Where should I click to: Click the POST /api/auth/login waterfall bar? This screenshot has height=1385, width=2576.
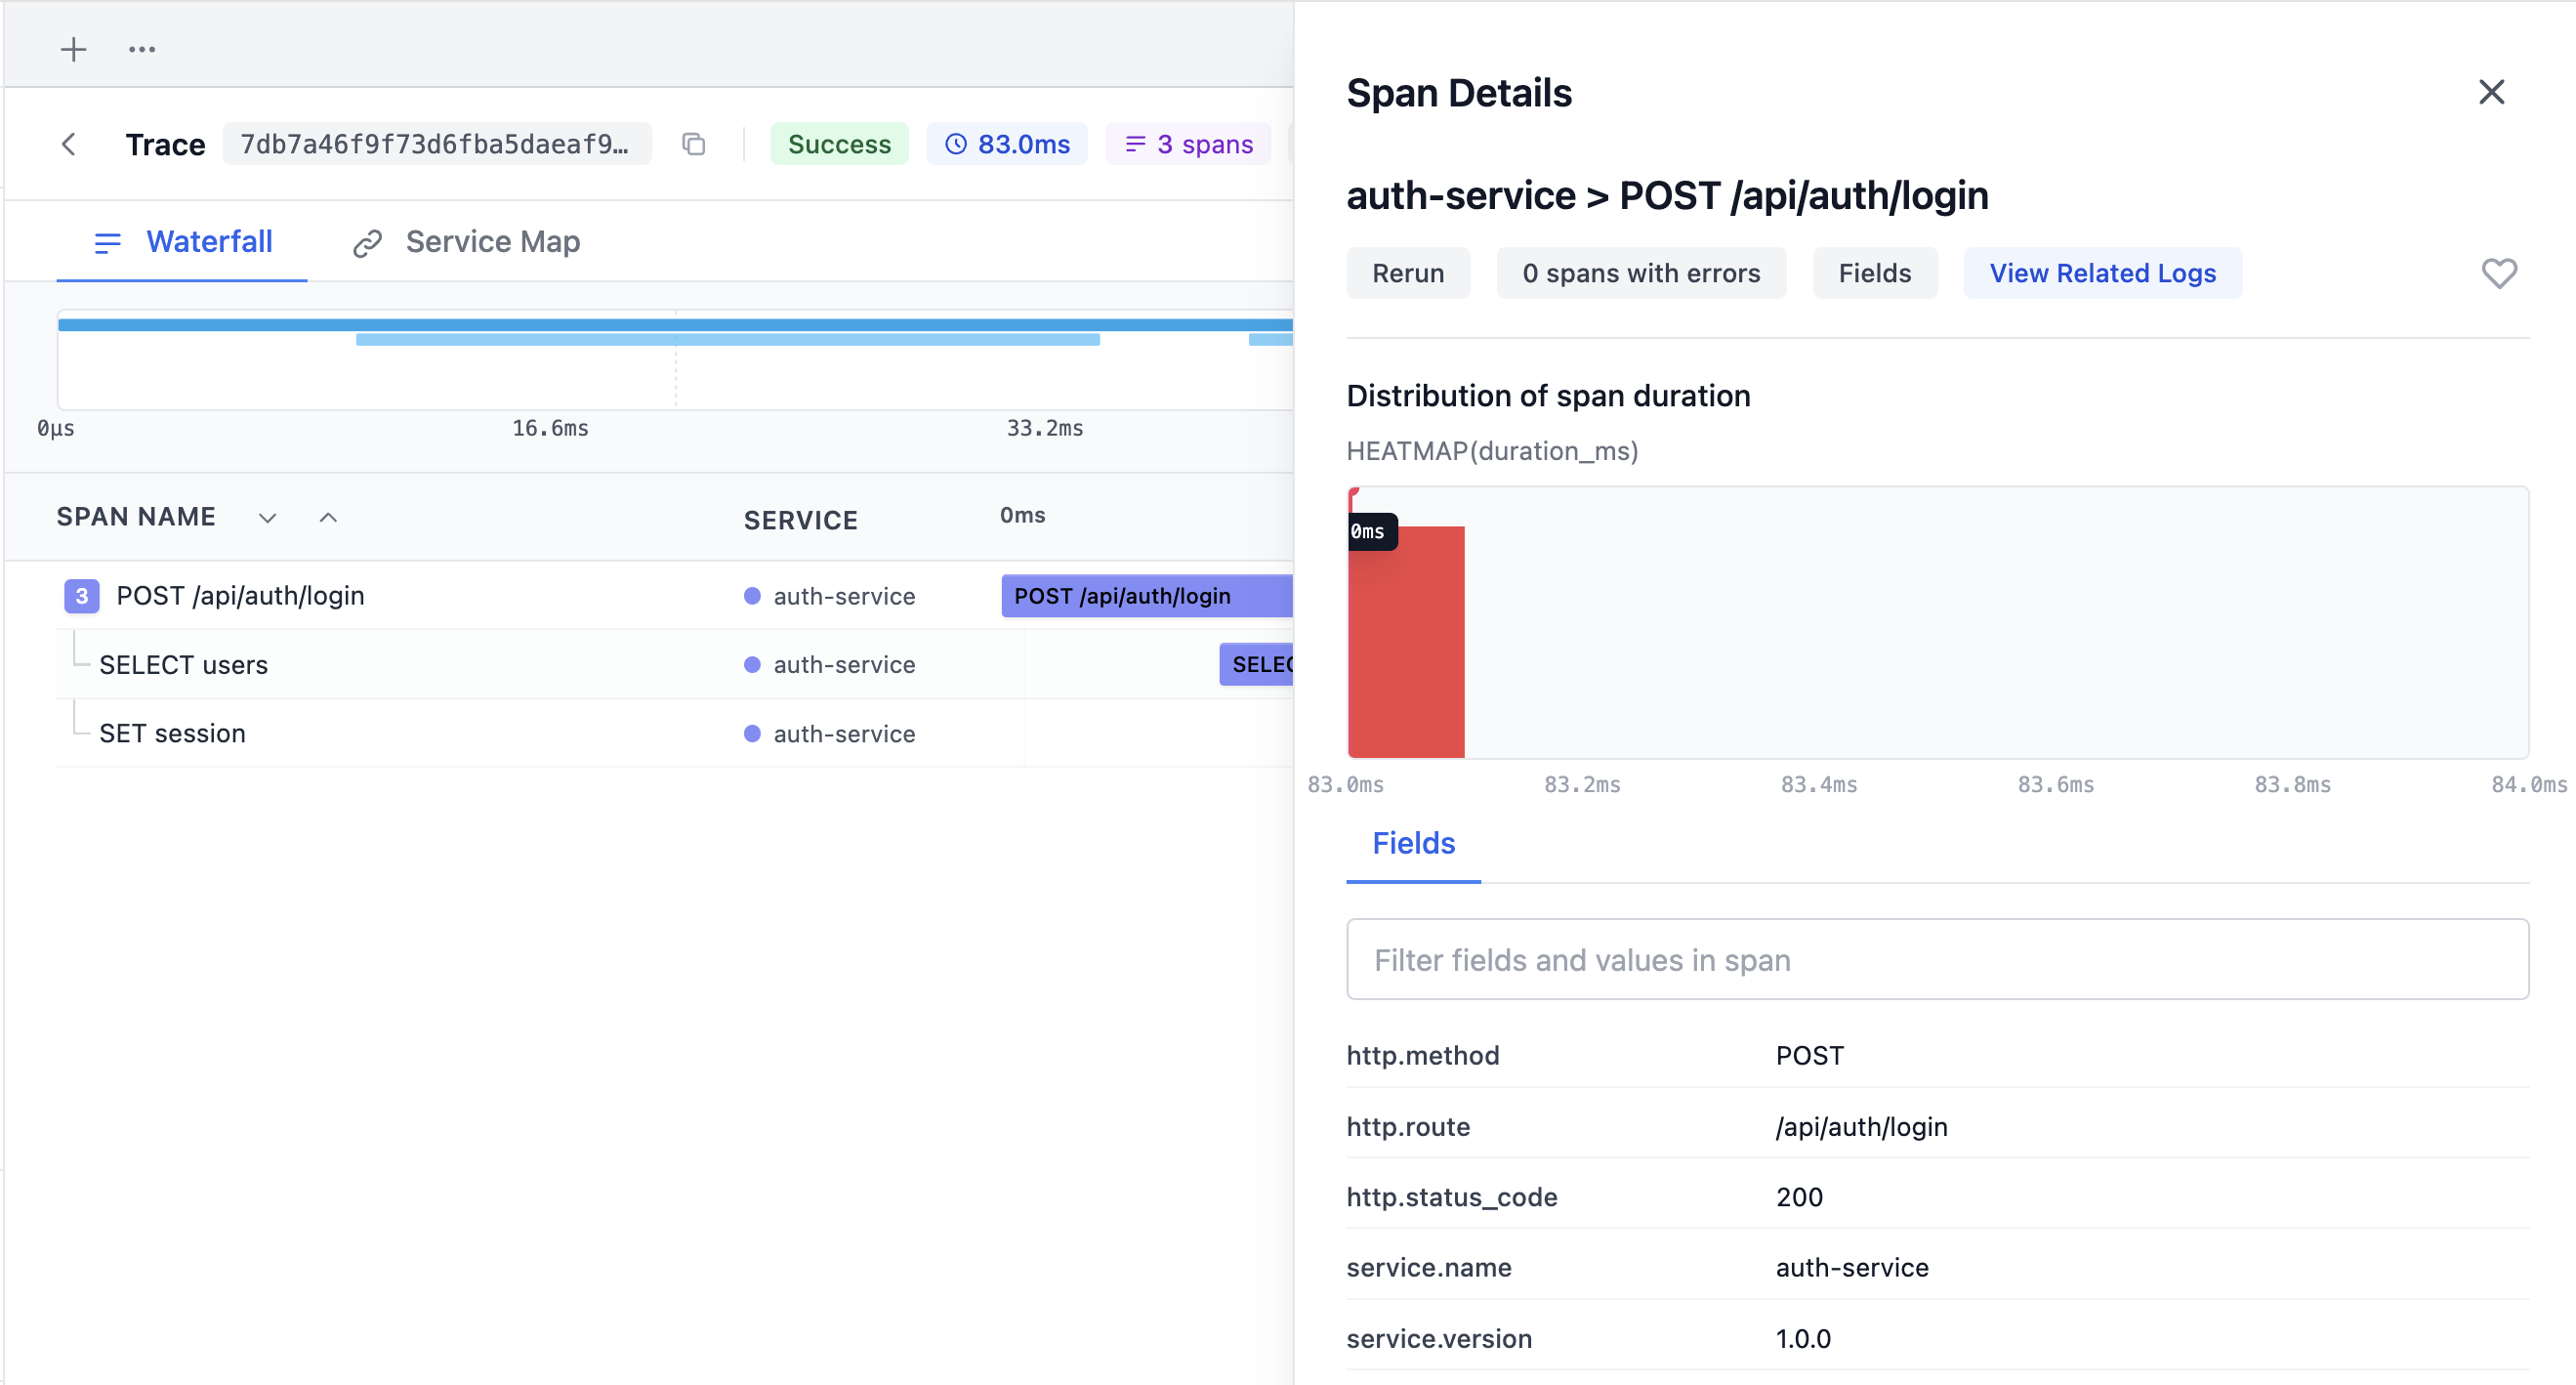pos(1146,596)
